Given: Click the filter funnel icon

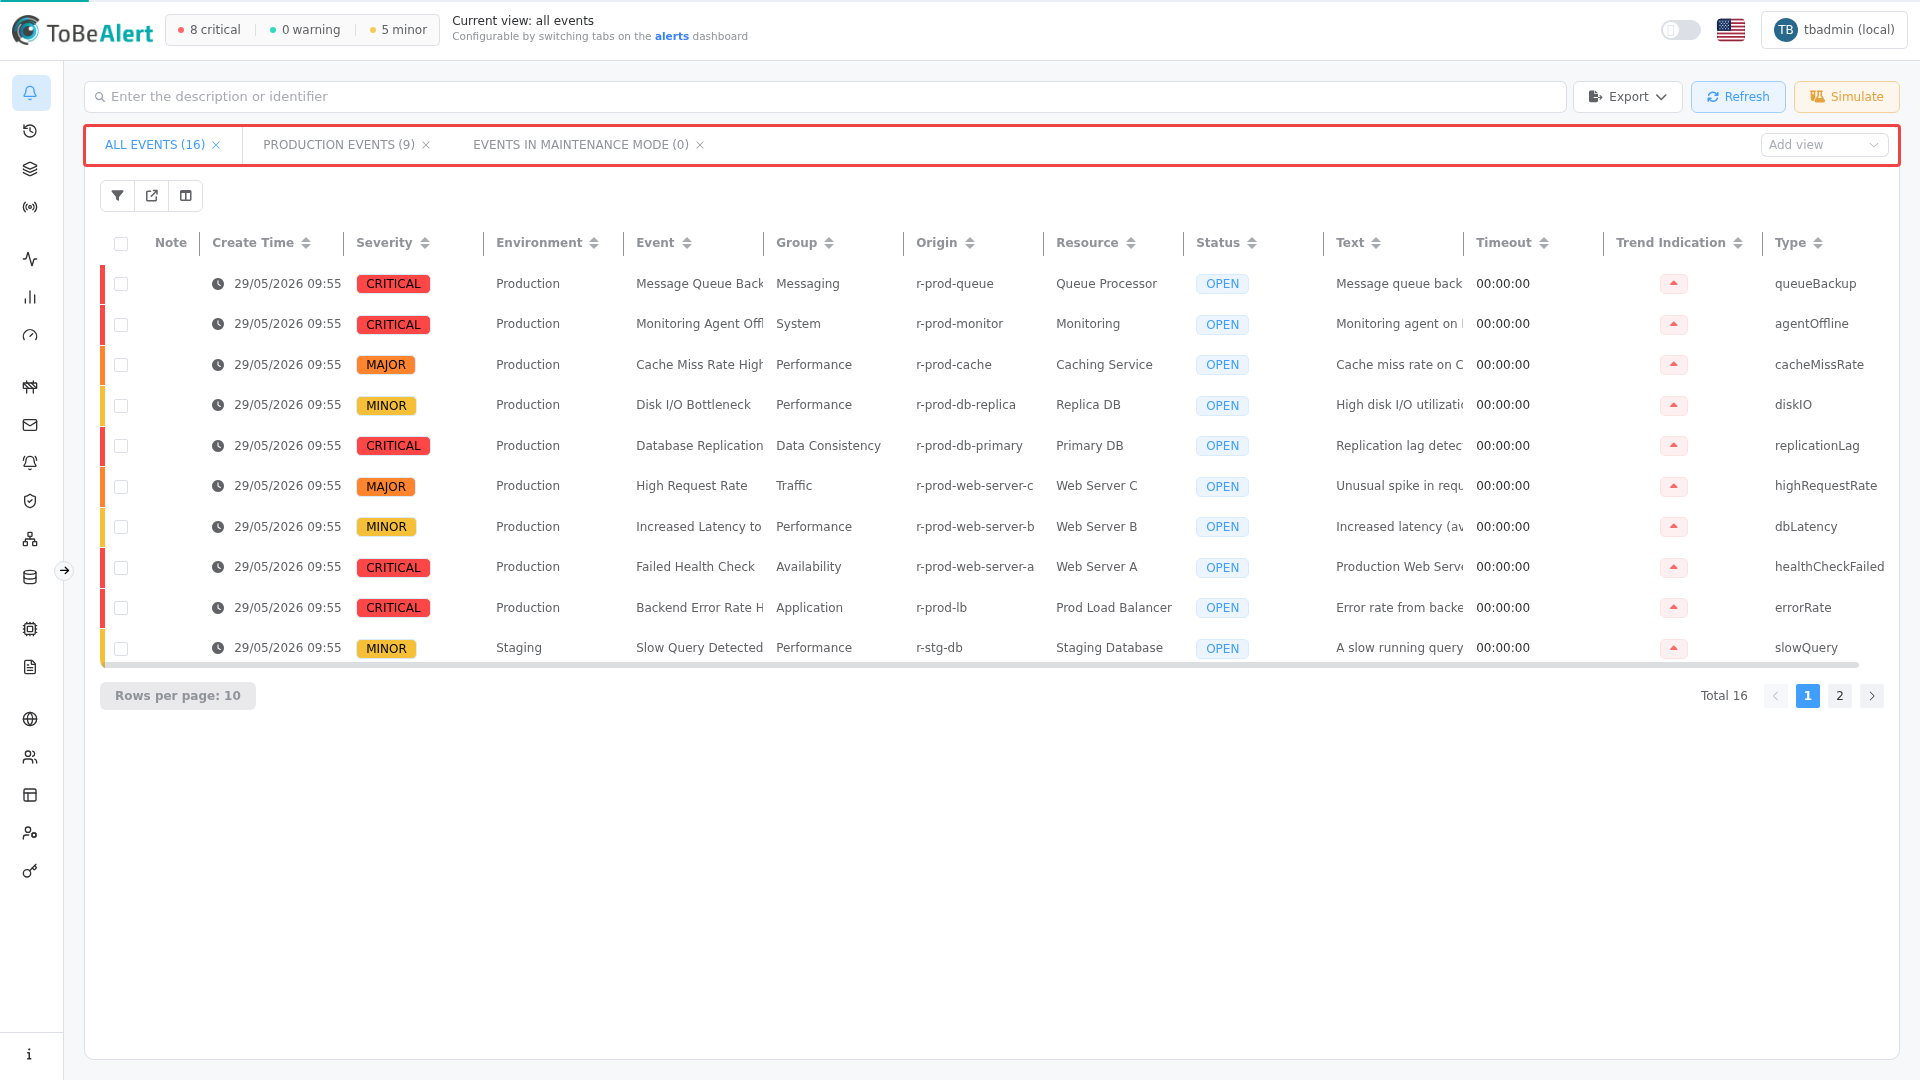Looking at the screenshot, I should [118, 196].
